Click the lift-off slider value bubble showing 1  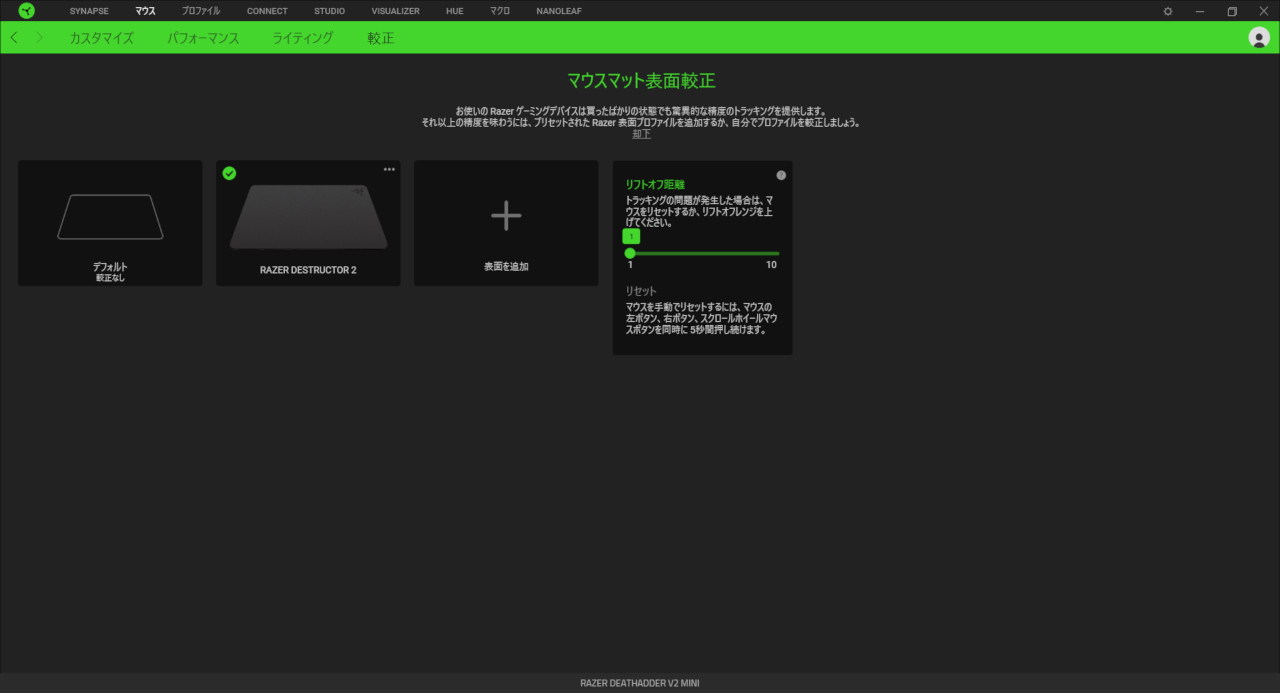631,237
